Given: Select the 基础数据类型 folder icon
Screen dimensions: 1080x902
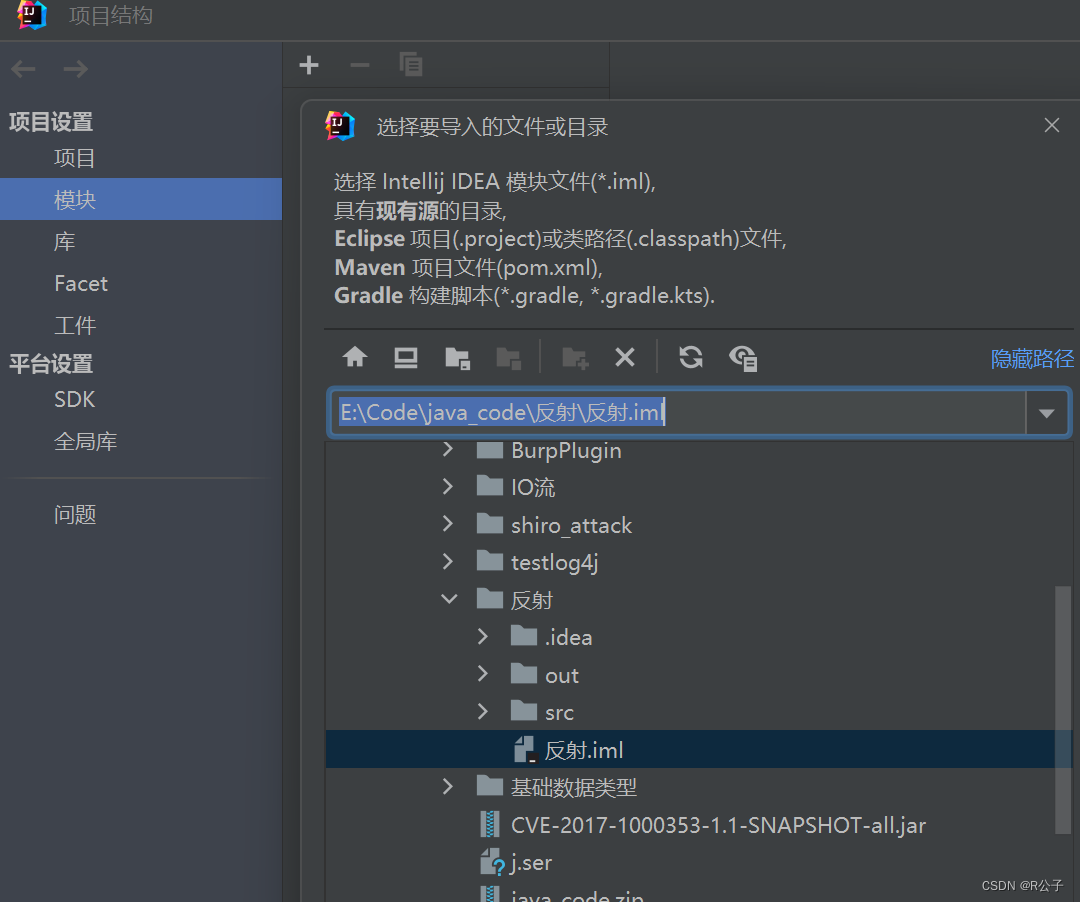Looking at the screenshot, I should pos(490,786).
